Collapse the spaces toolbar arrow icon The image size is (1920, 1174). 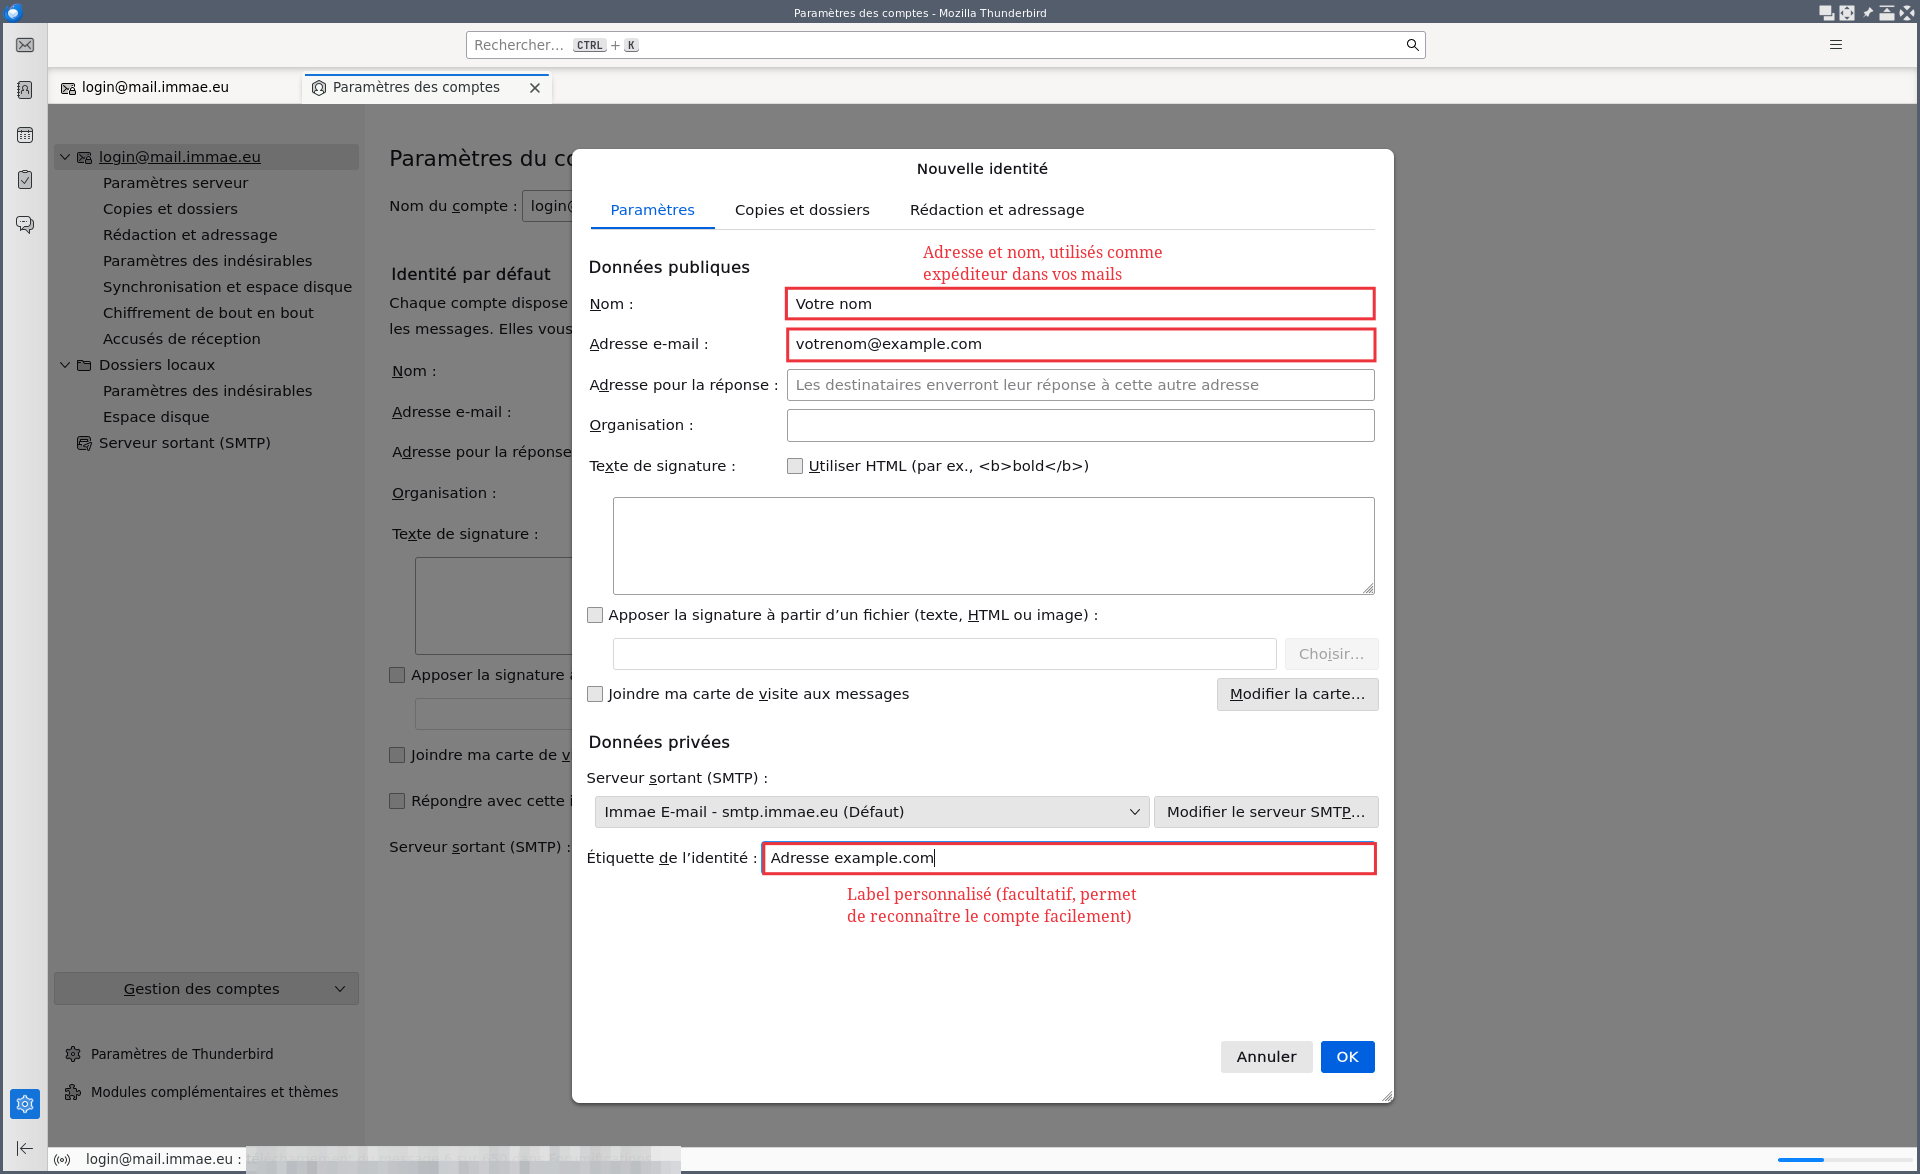point(25,1148)
